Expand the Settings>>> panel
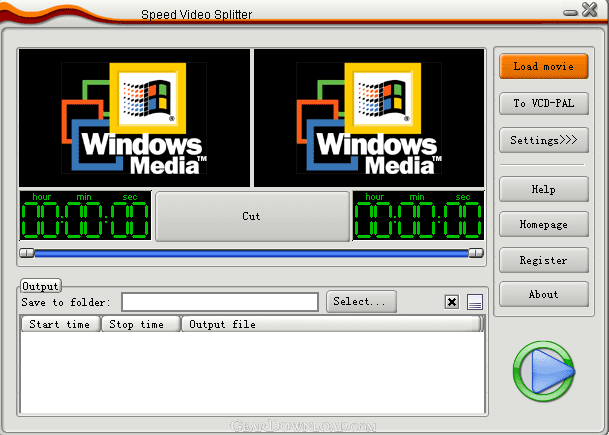The height and width of the screenshot is (435, 609). (x=544, y=140)
